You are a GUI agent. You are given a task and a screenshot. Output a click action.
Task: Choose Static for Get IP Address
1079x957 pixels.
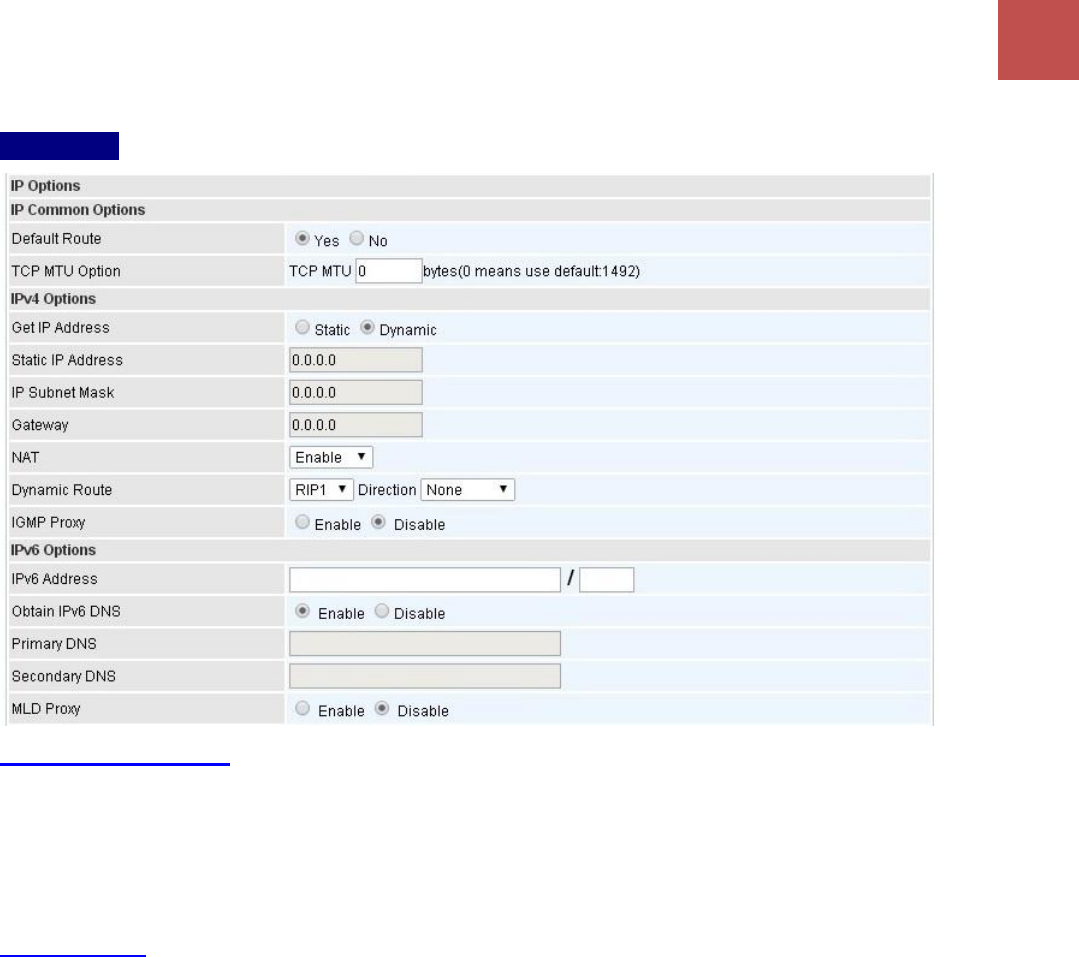[x=302, y=327]
